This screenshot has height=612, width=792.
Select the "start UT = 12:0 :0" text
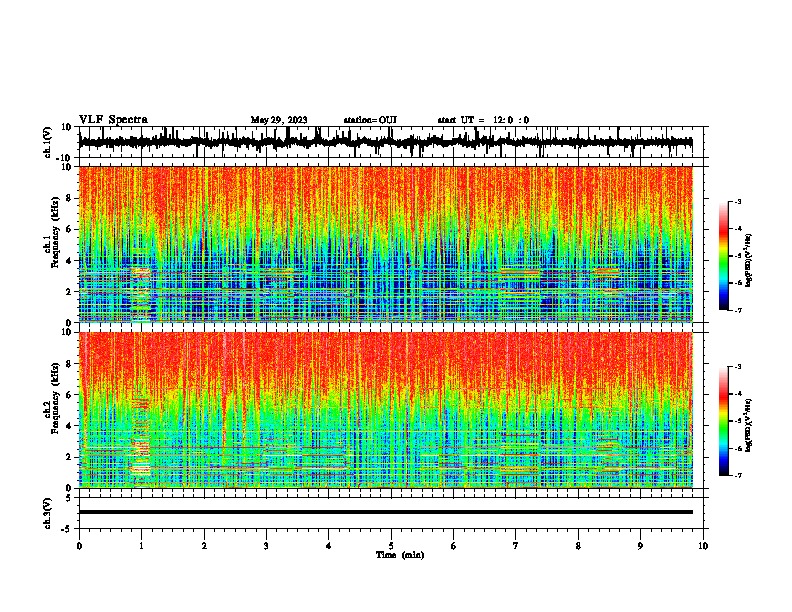[x=483, y=120]
